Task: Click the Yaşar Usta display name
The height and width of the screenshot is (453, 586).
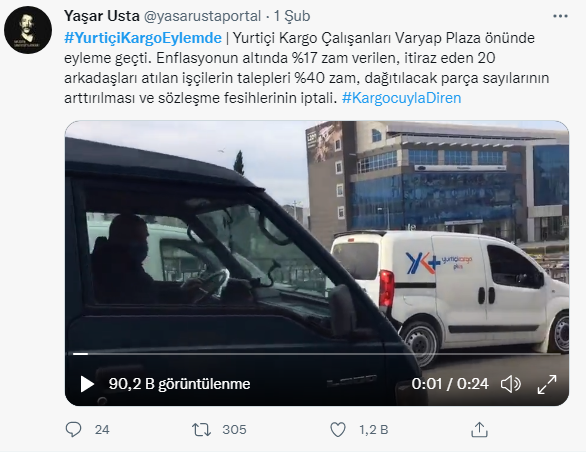Action: click(102, 16)
